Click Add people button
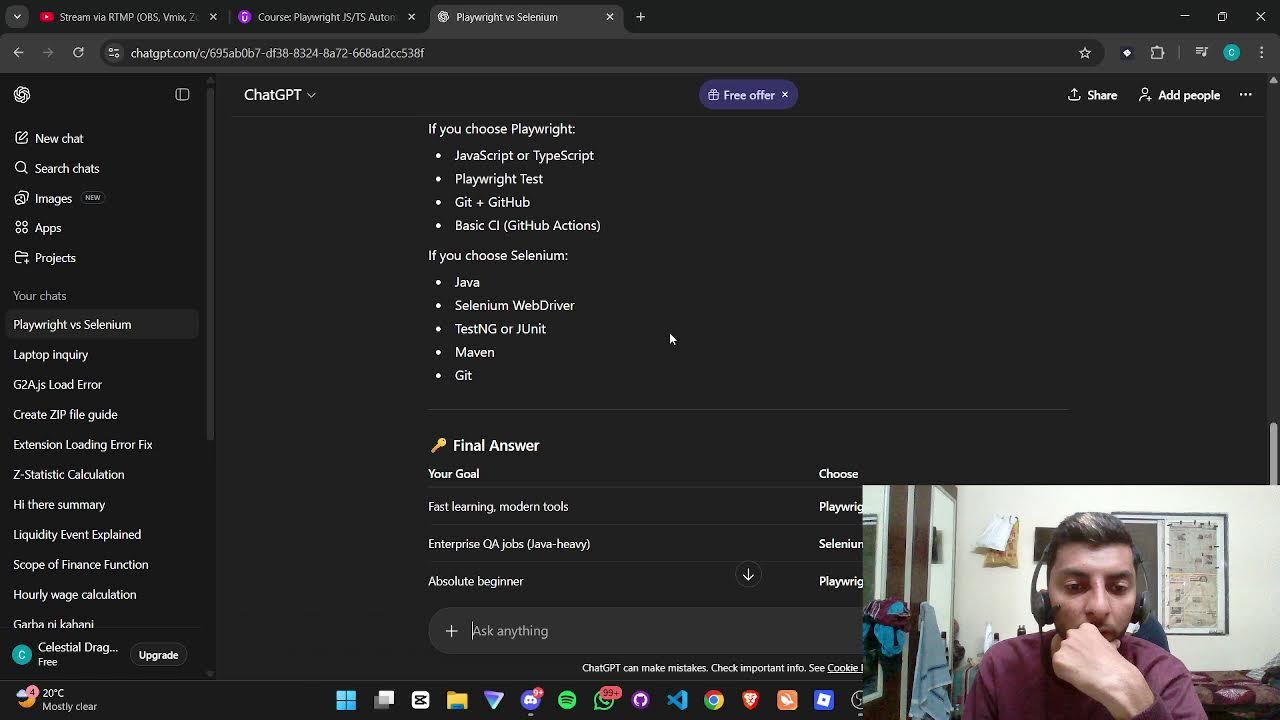1280x720 pixels. pyautogui.click(x=1179, y=95)
